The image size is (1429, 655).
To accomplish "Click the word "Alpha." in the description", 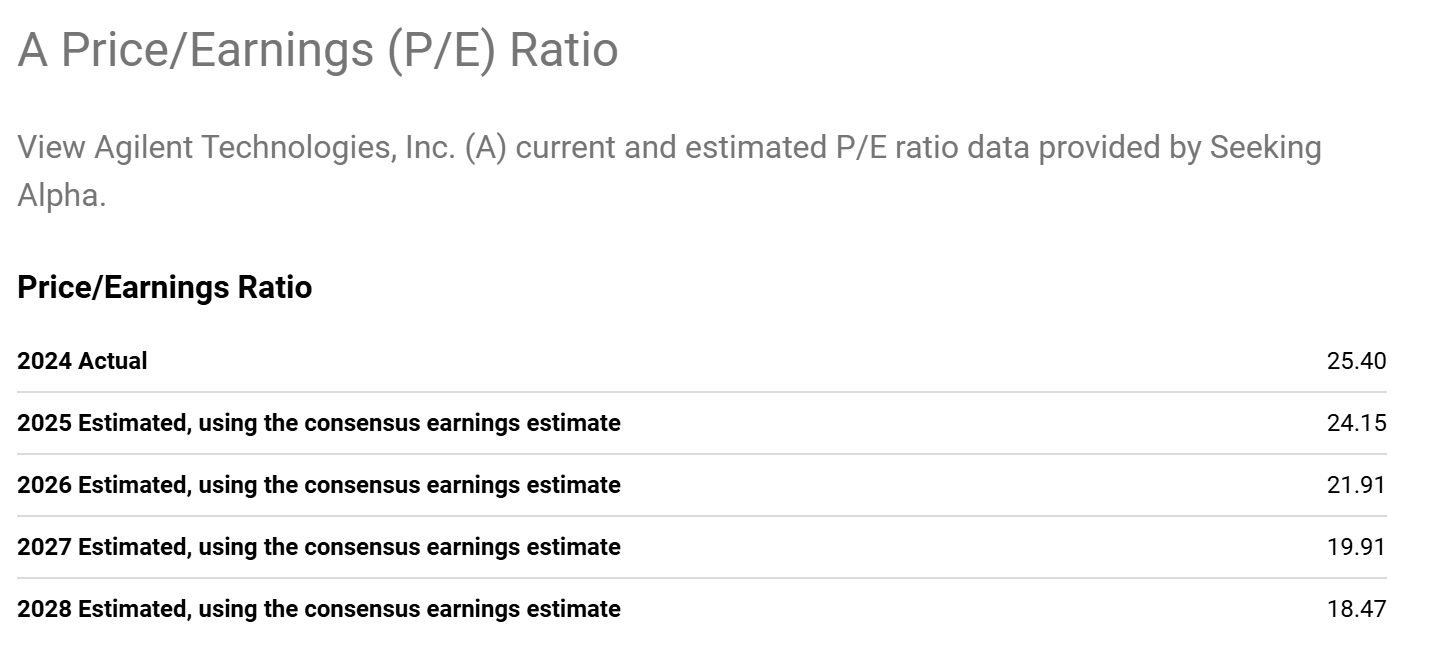I will 62,195.
